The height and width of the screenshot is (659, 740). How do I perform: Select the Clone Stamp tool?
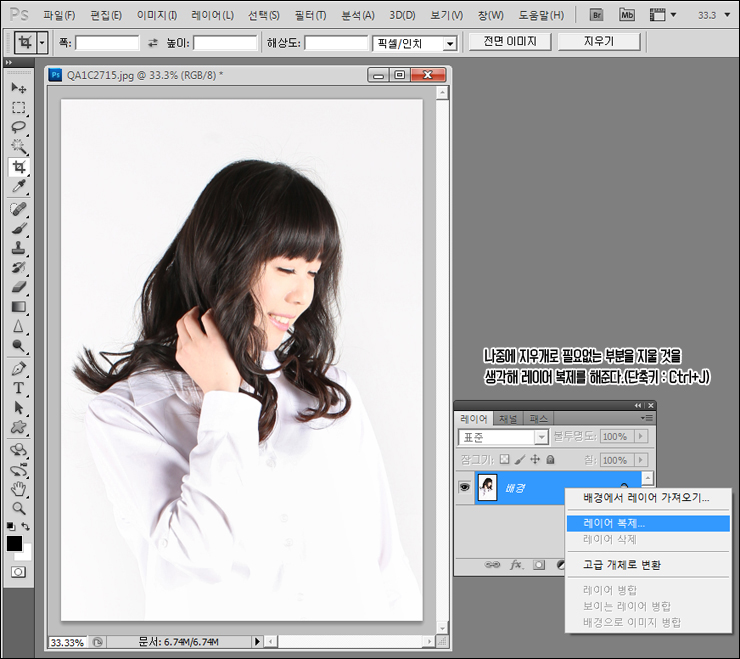click(18, 248)
